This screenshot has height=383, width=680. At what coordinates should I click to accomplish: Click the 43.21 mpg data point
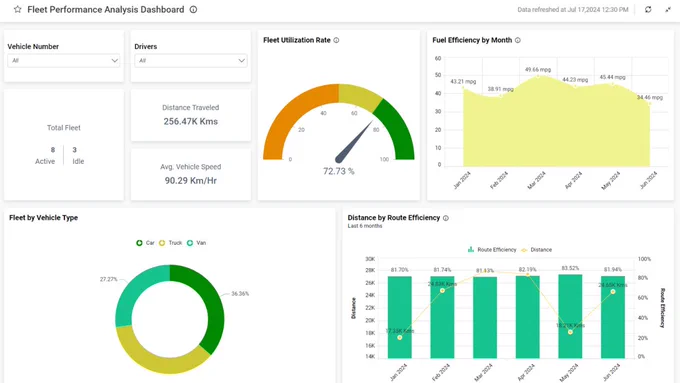click(x=463, y=88)
